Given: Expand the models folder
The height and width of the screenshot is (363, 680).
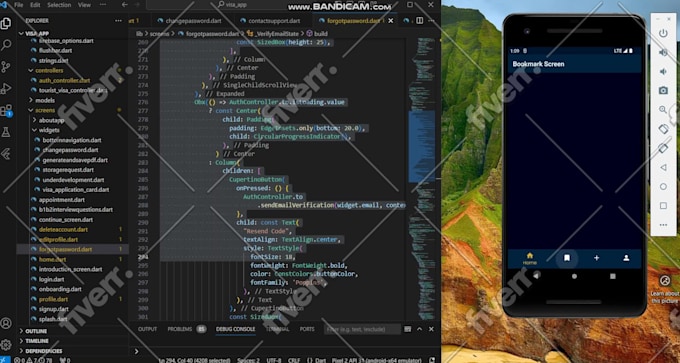Looking at the screenshot, I should coord(45,100).
